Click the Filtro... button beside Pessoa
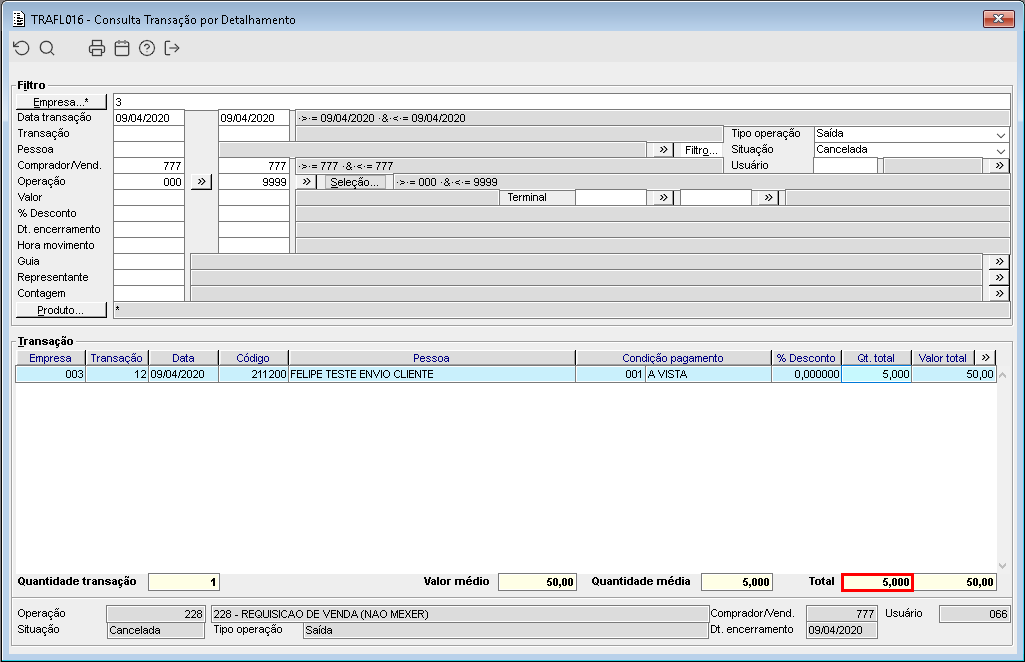Screen dimensions: 1025x662 [x=701, y=150]
